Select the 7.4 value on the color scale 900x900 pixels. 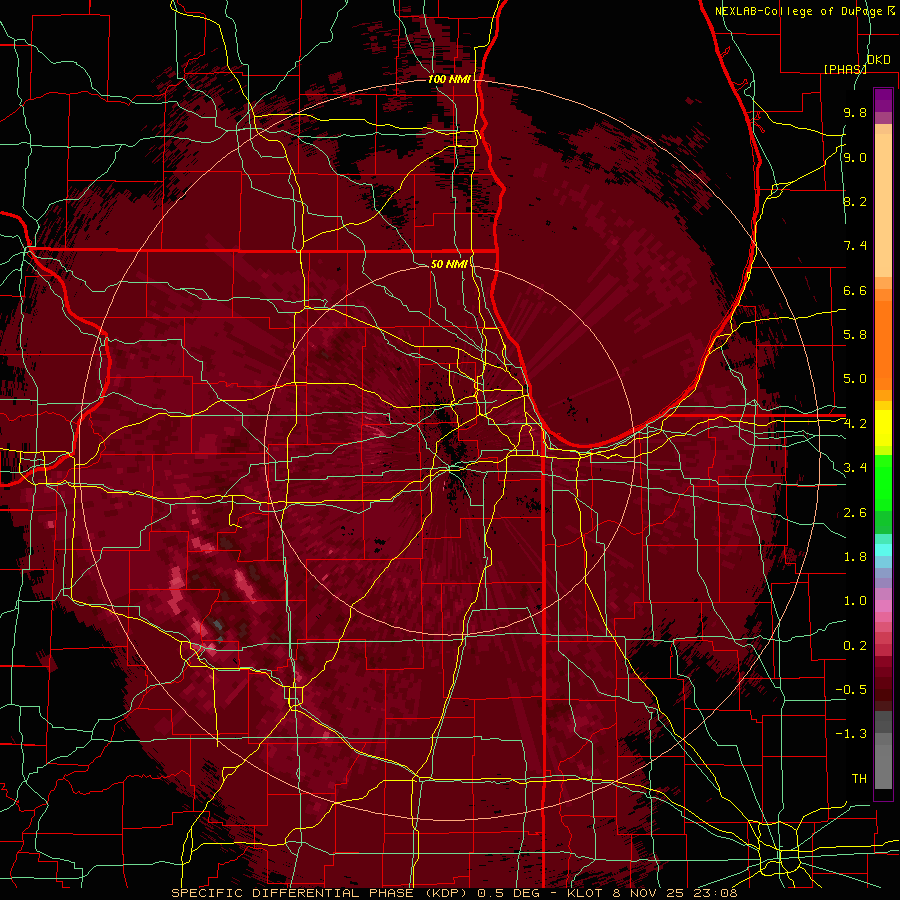point(855,246)
